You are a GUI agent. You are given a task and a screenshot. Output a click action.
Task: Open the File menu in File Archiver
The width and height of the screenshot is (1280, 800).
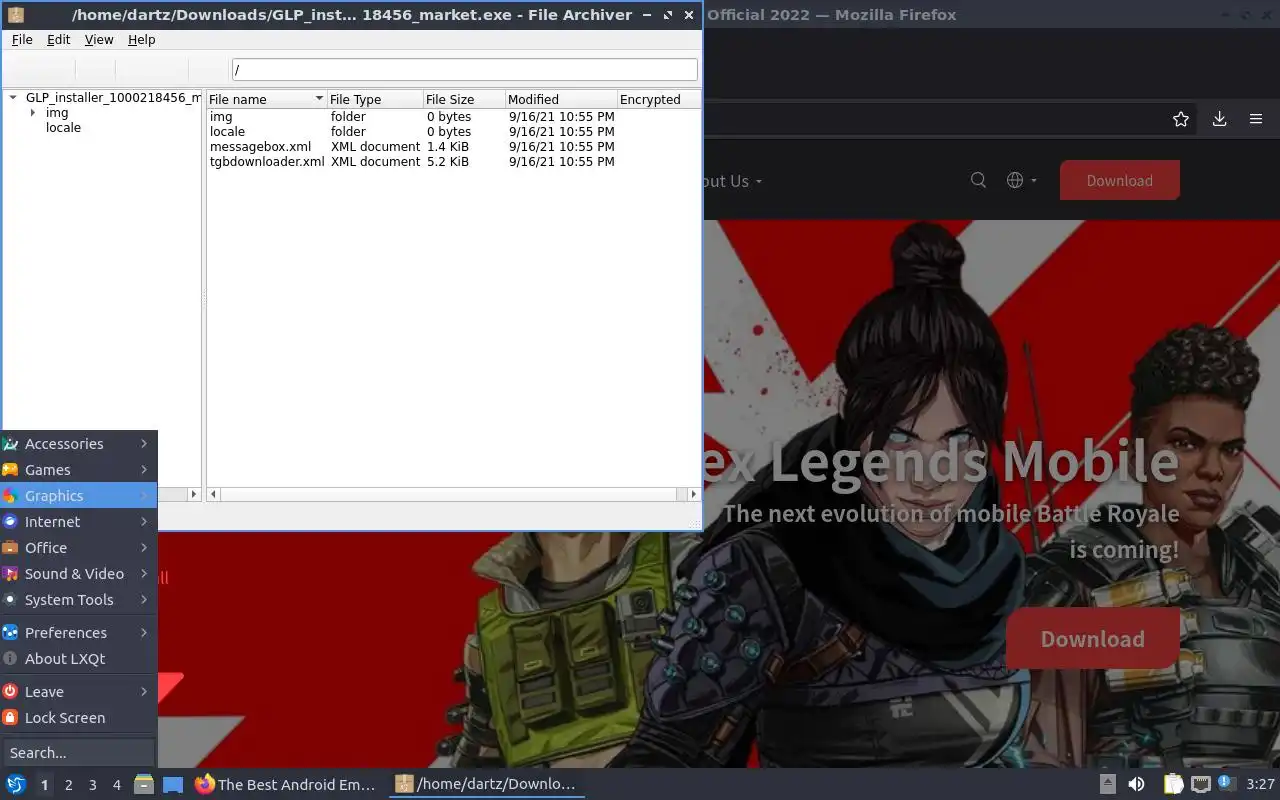point(22,40)
